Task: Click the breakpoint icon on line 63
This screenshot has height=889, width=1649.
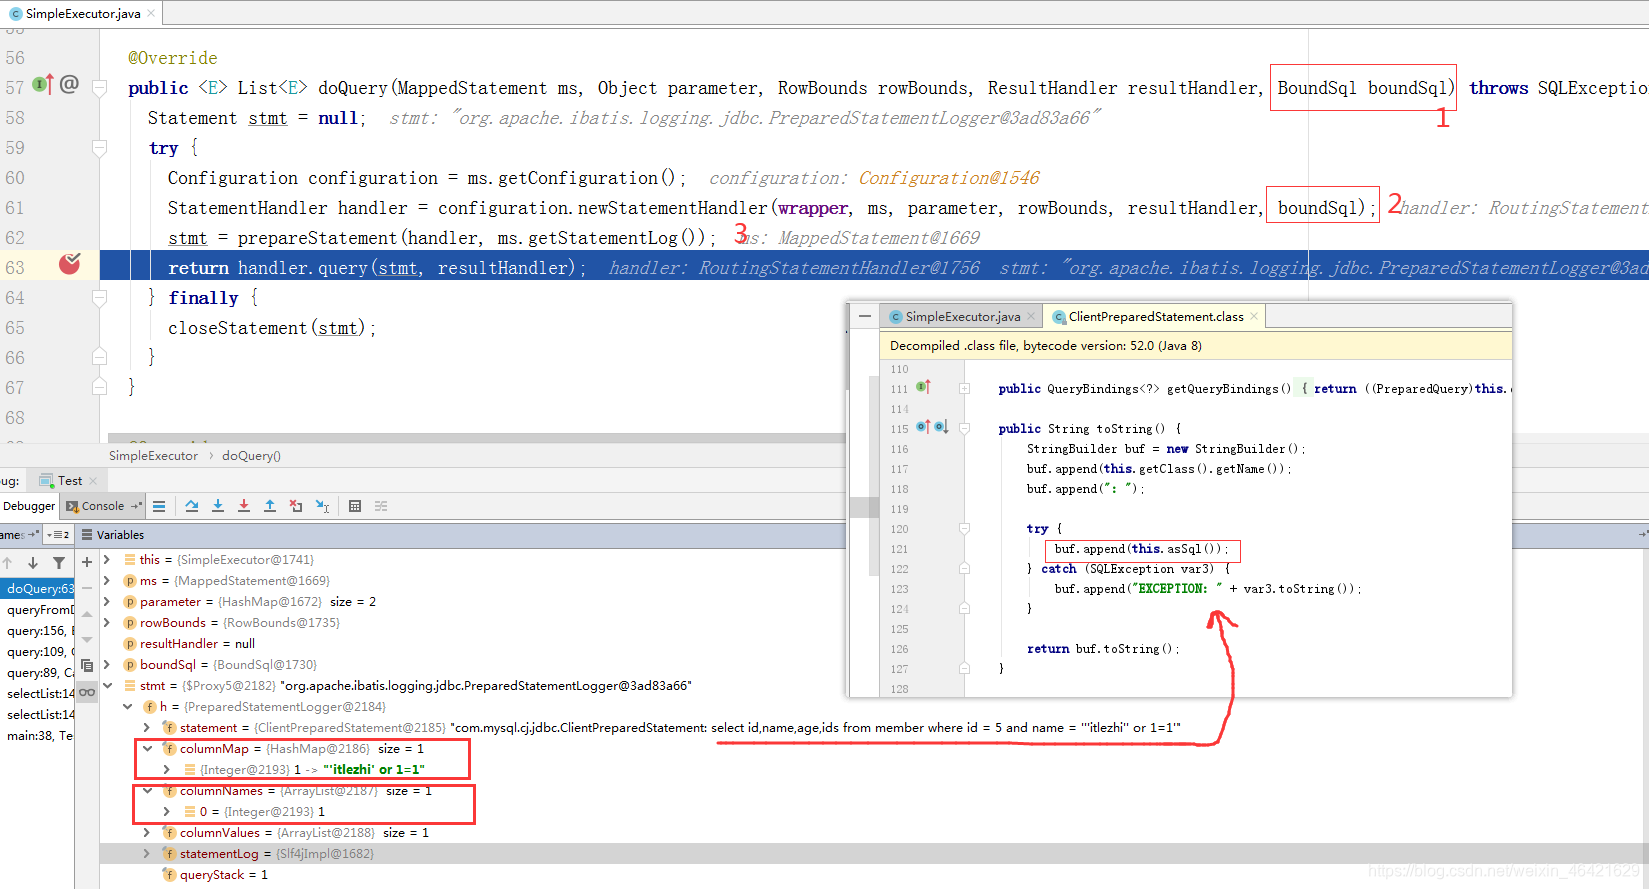Action: click(70, 264)
